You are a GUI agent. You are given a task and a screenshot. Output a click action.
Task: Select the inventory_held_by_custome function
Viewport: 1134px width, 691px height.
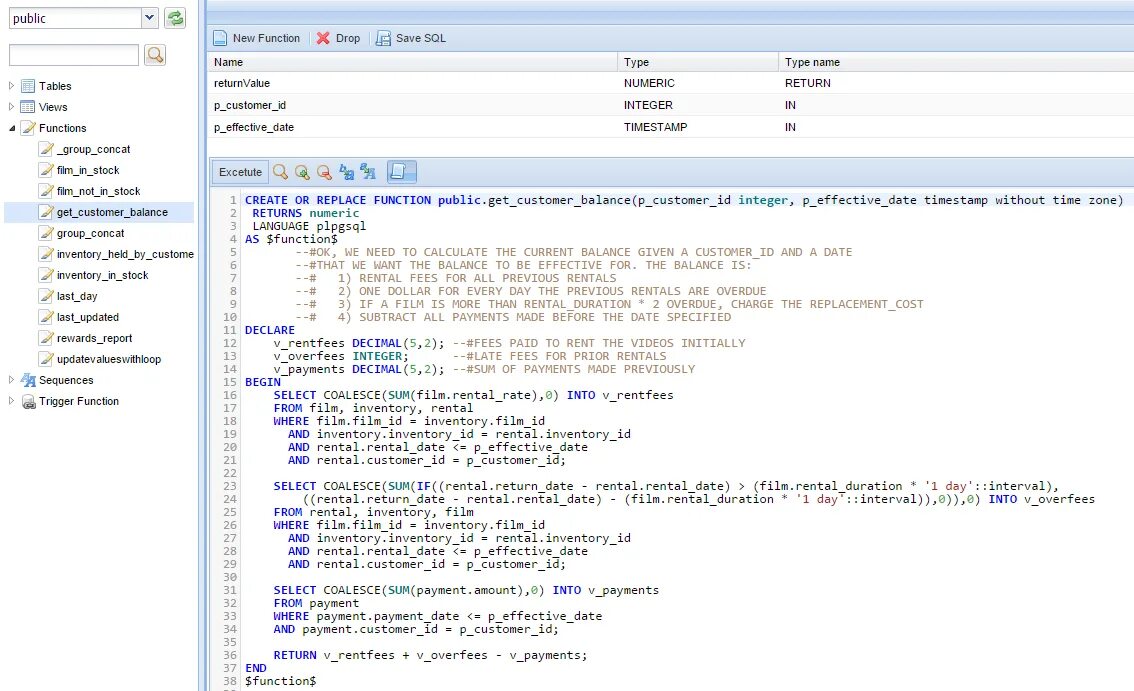125,254
